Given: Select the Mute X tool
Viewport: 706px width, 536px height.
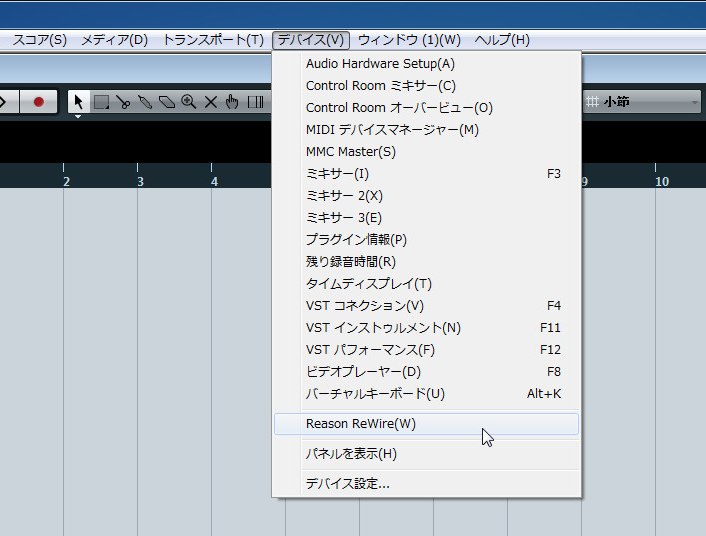Looking at the screenshot, I should point(210,102).
